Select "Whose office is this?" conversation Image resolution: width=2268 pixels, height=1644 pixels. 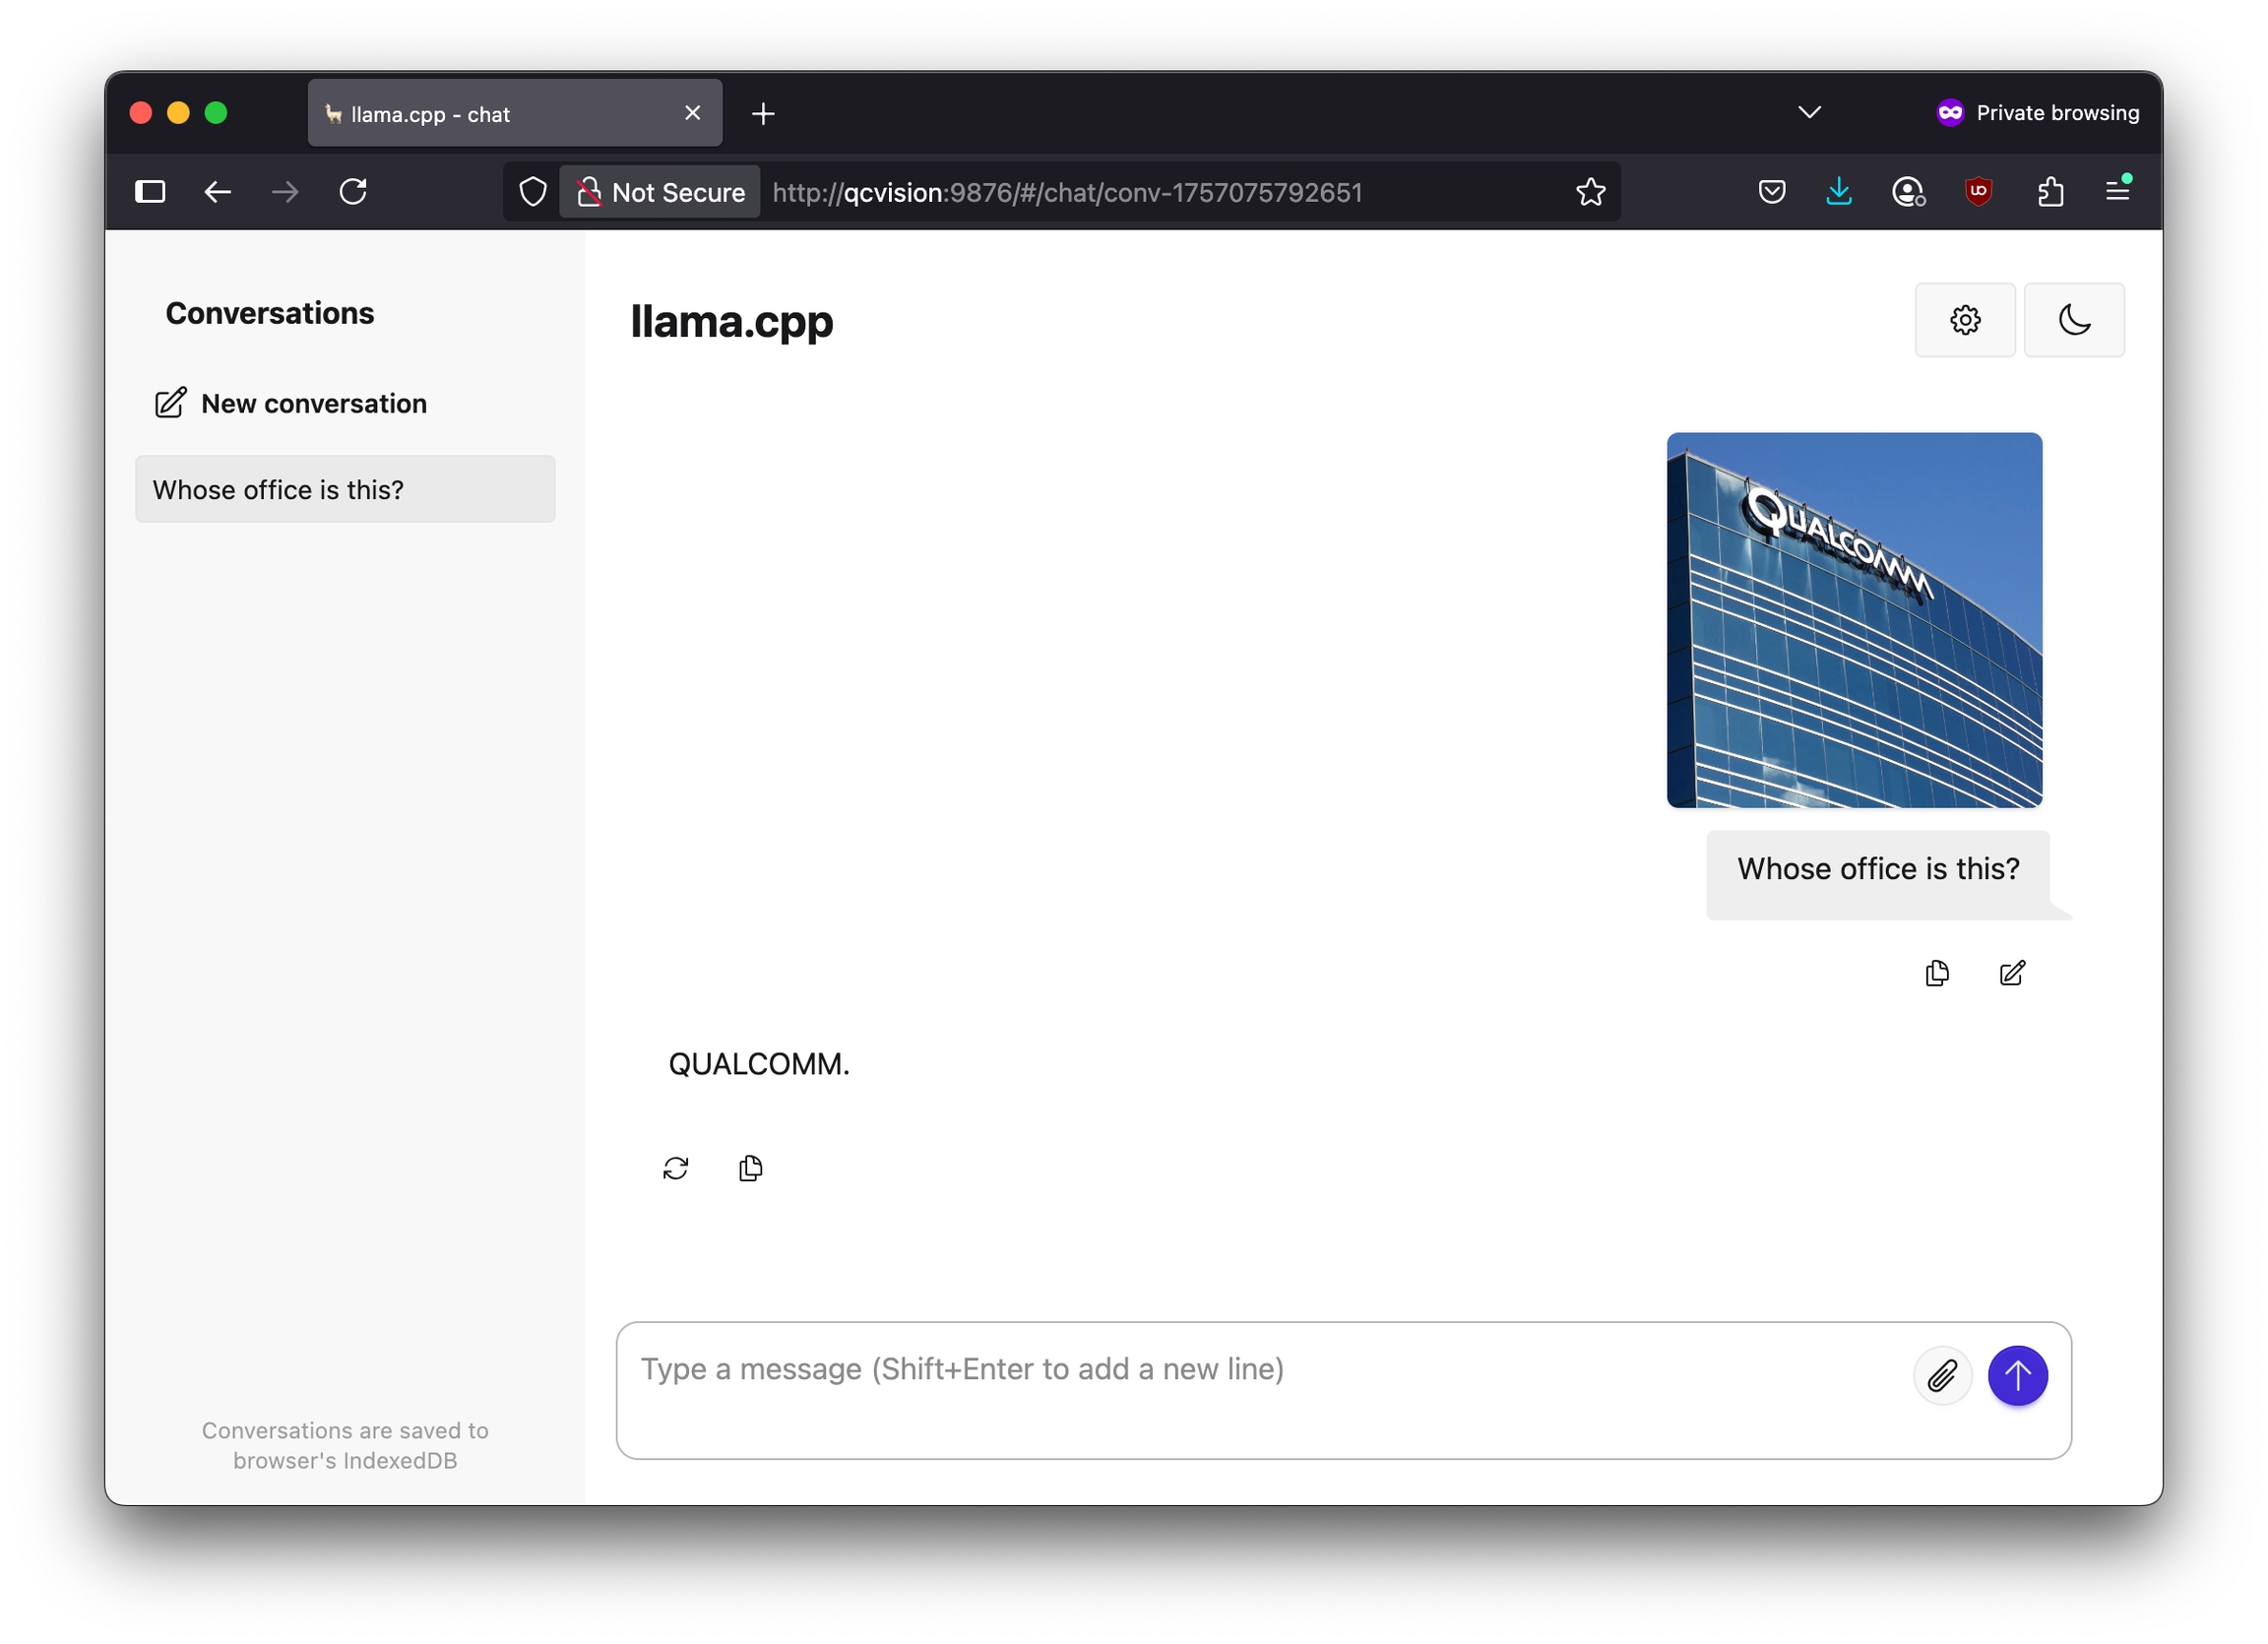click(x=345, y=489)
